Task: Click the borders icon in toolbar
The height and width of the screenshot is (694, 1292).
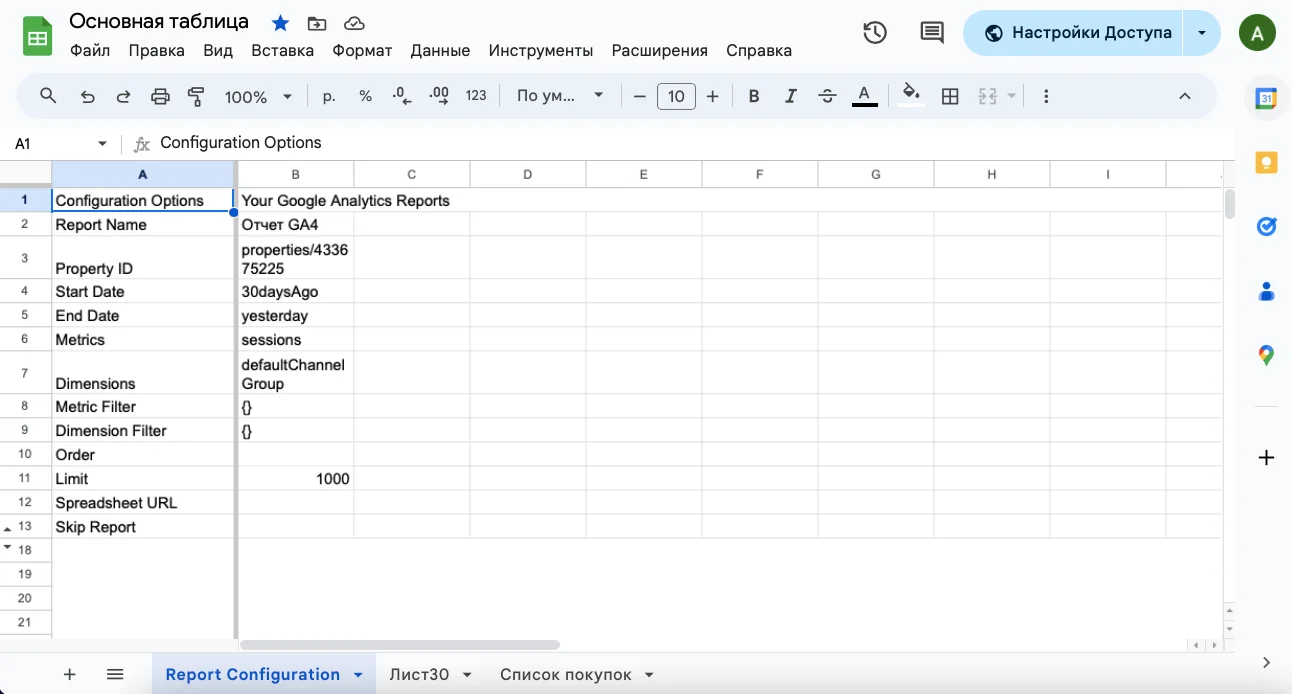Action: 950,96
